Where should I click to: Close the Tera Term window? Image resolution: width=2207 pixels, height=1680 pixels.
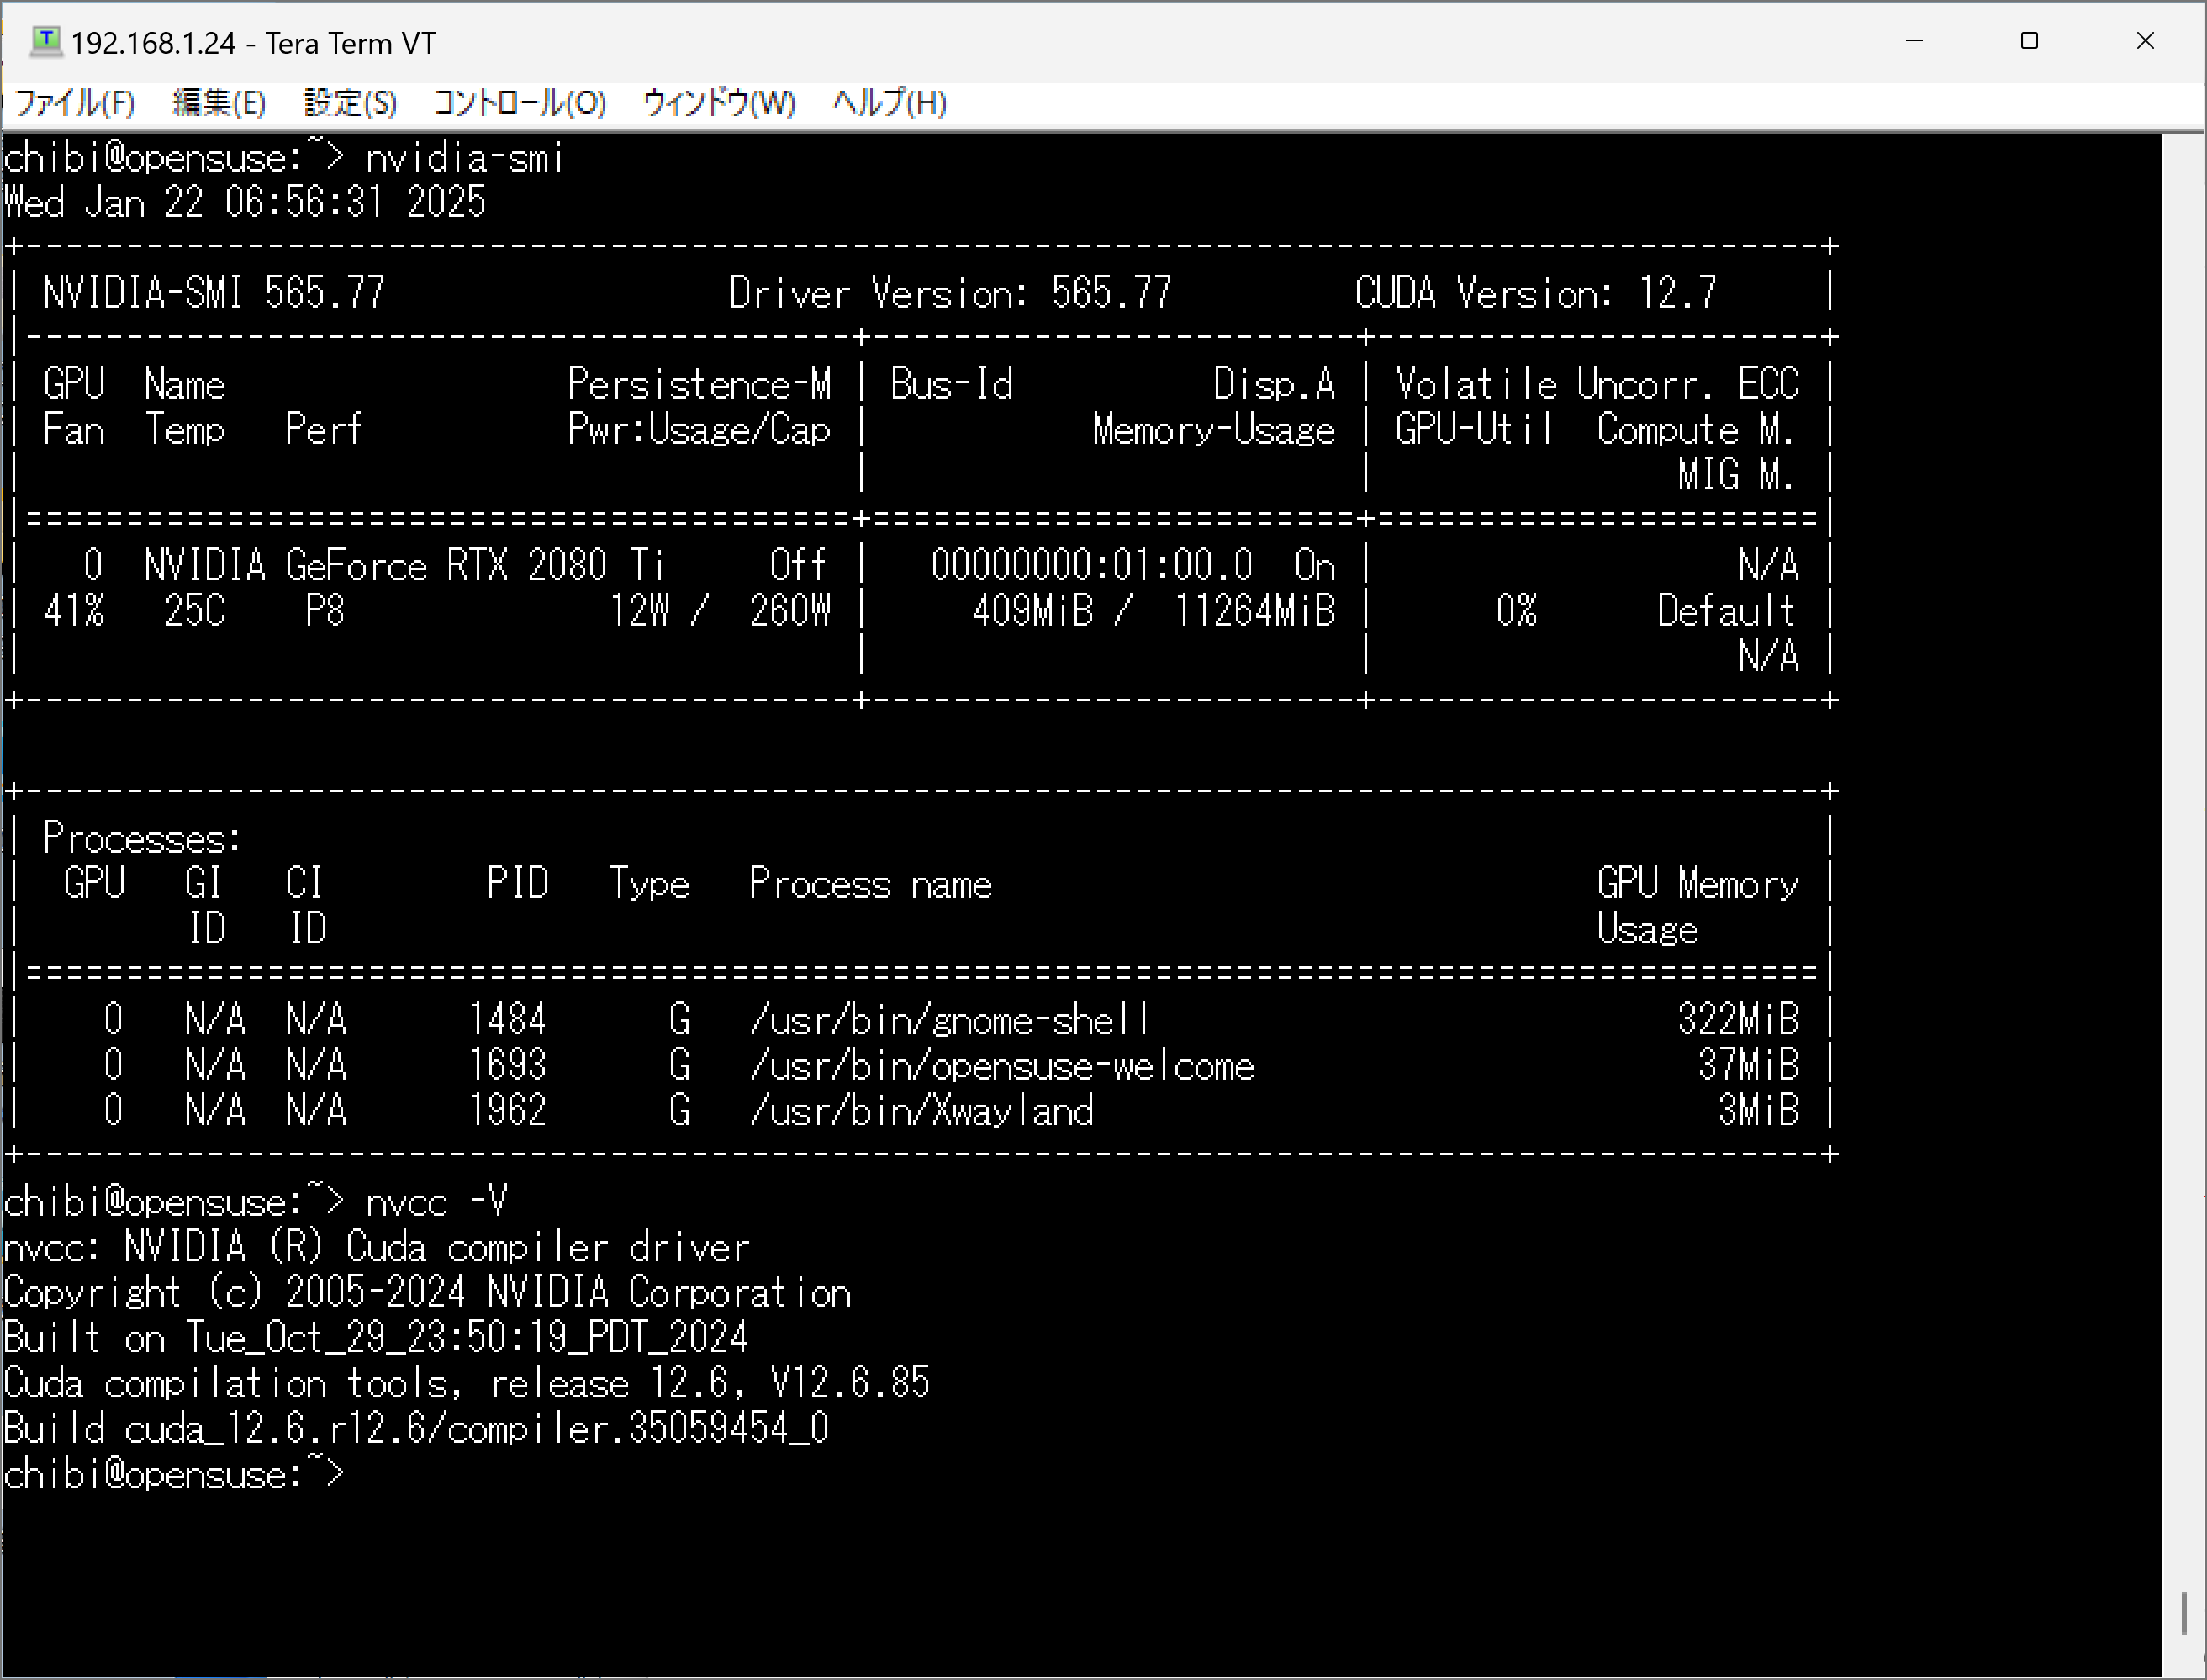pyautogui.click(x=2145, y=41)
